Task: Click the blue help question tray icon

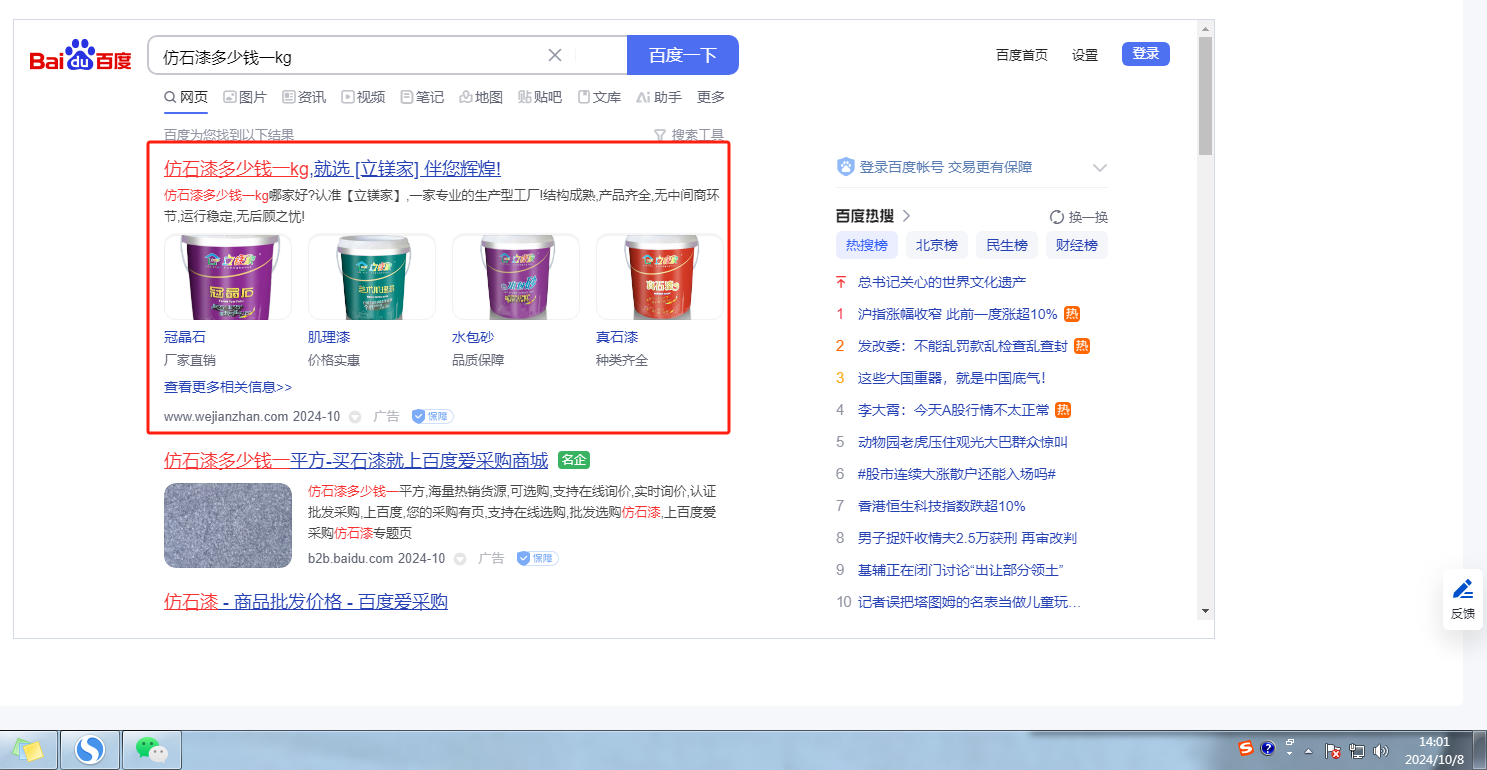Action: (1267, 748)
